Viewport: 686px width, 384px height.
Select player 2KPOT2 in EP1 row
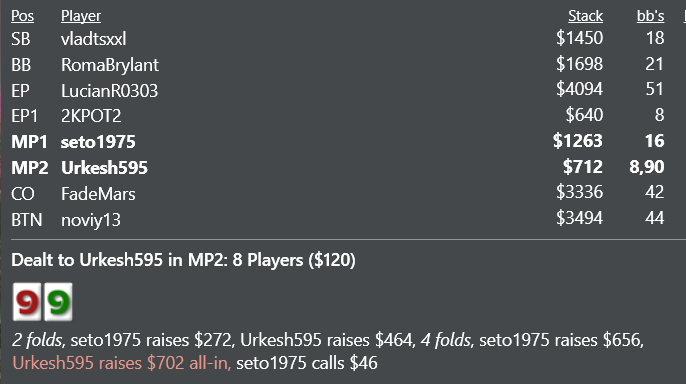(91, 116)
